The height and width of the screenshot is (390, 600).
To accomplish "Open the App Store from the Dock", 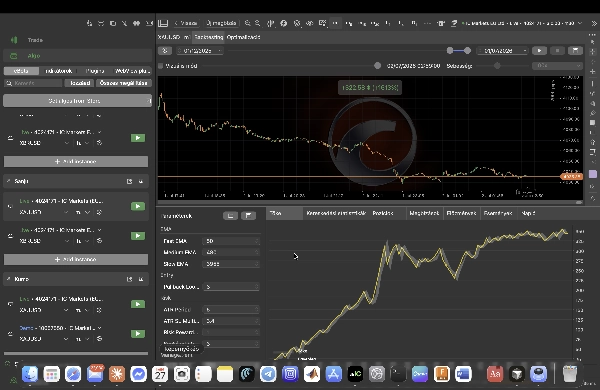I will click(x=333, y=374).
